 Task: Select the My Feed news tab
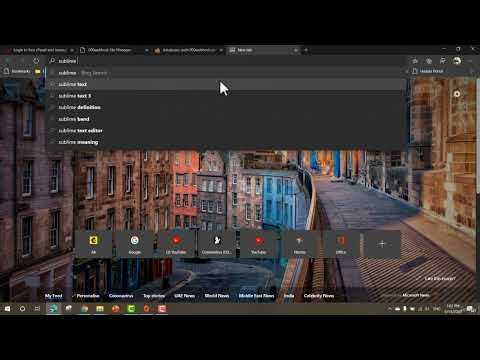53,296
